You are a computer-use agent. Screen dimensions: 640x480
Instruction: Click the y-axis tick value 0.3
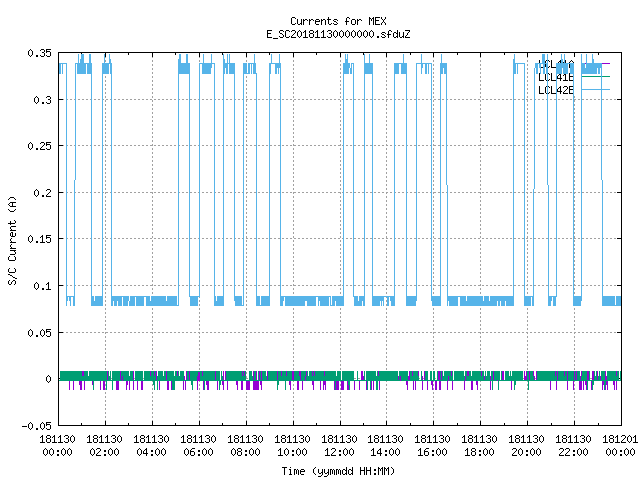pyautogui.click(x=42, y=100)
